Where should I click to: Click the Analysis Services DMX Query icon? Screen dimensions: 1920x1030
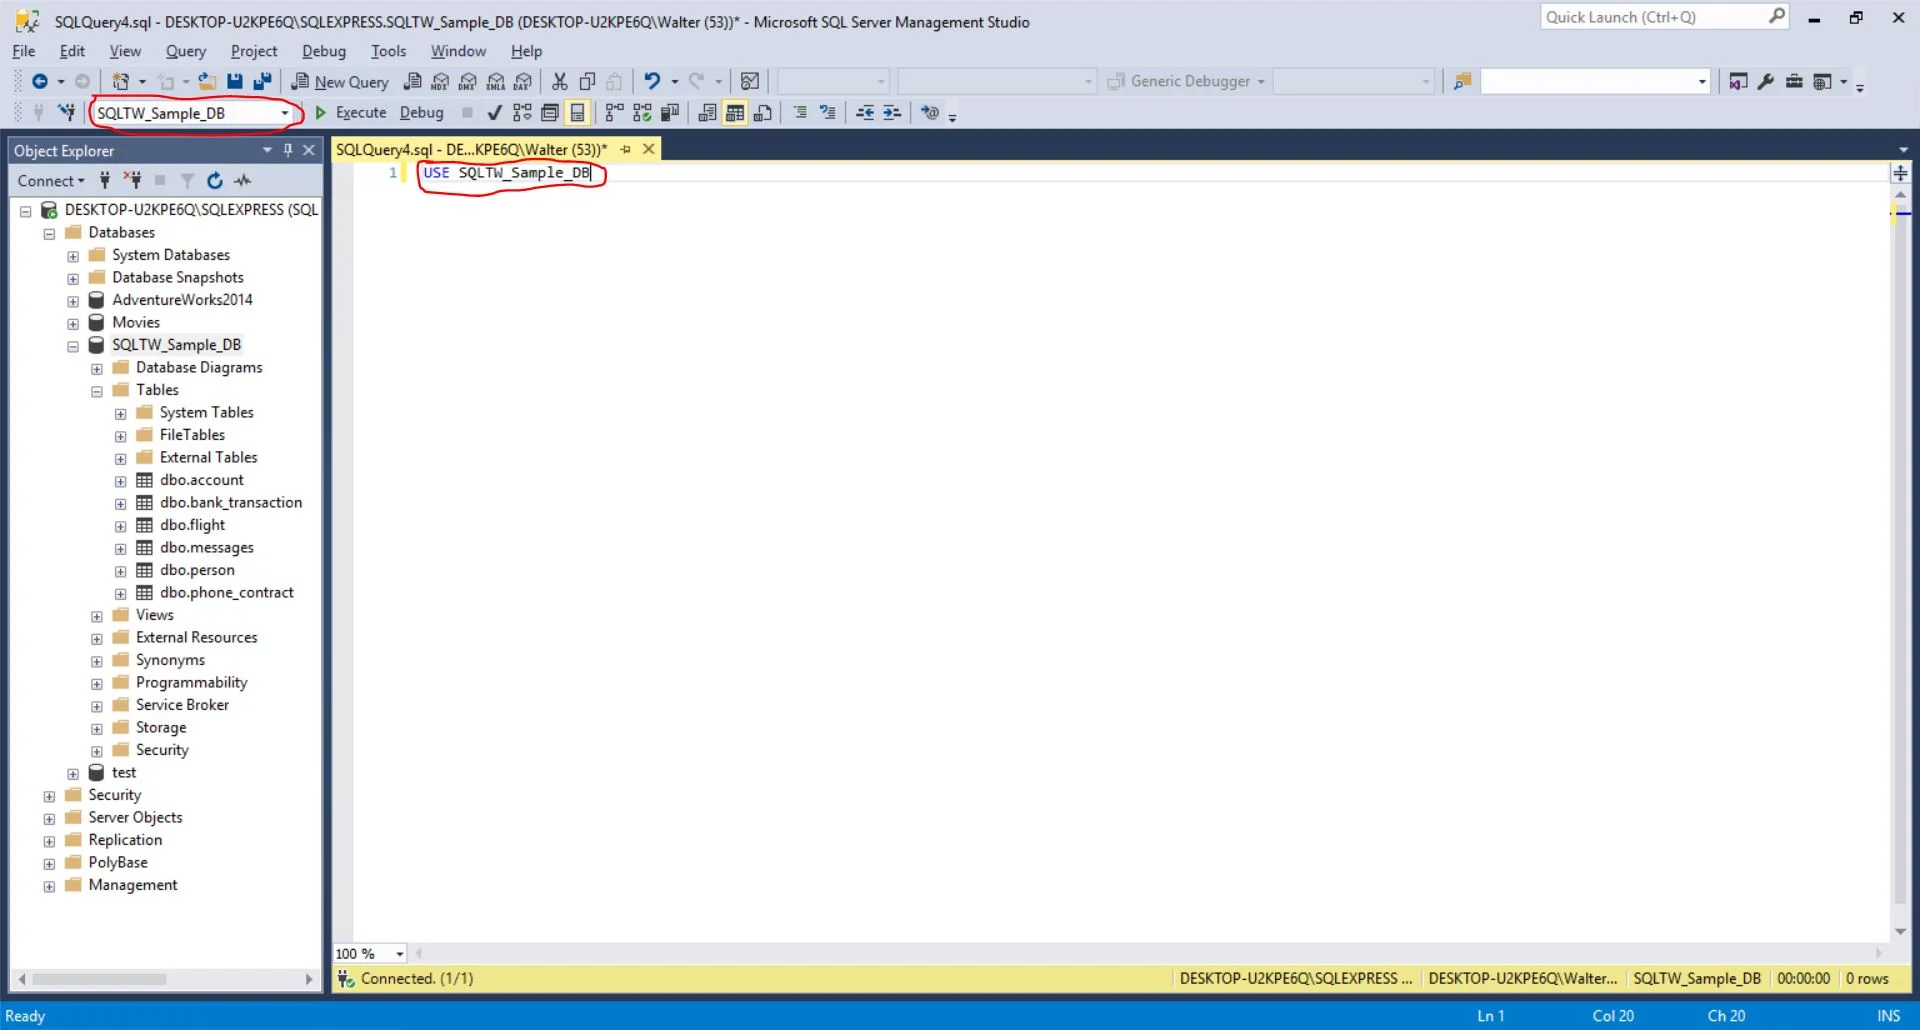(468, 82)
